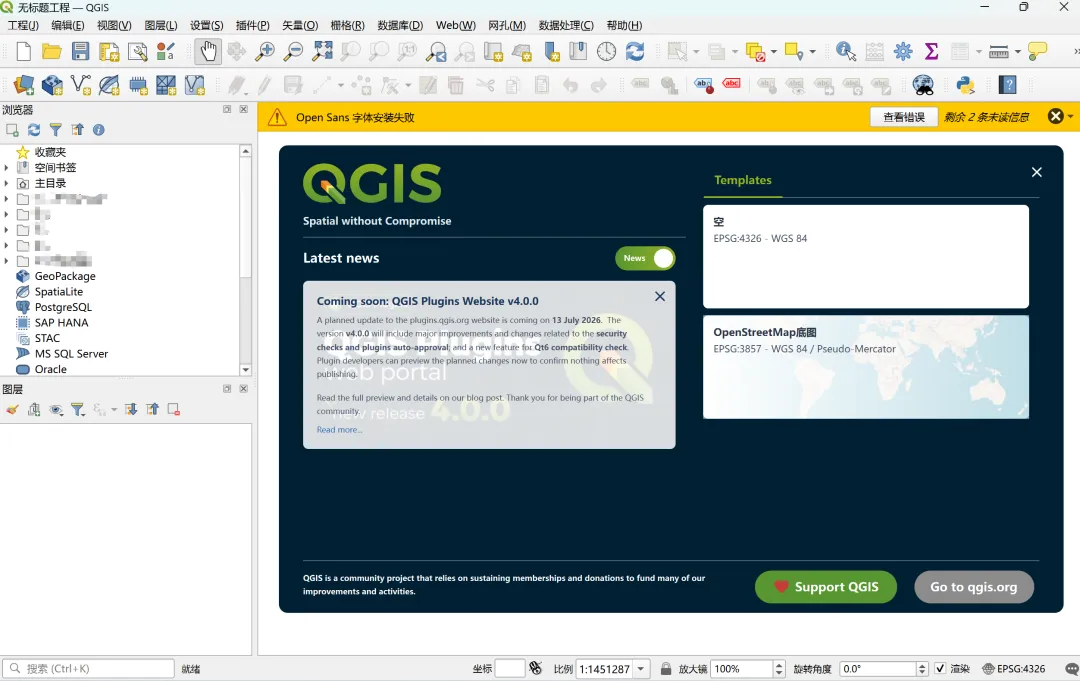Select the Zoom In magnifier tool
1080x681 pixels.
coord(265,52)
